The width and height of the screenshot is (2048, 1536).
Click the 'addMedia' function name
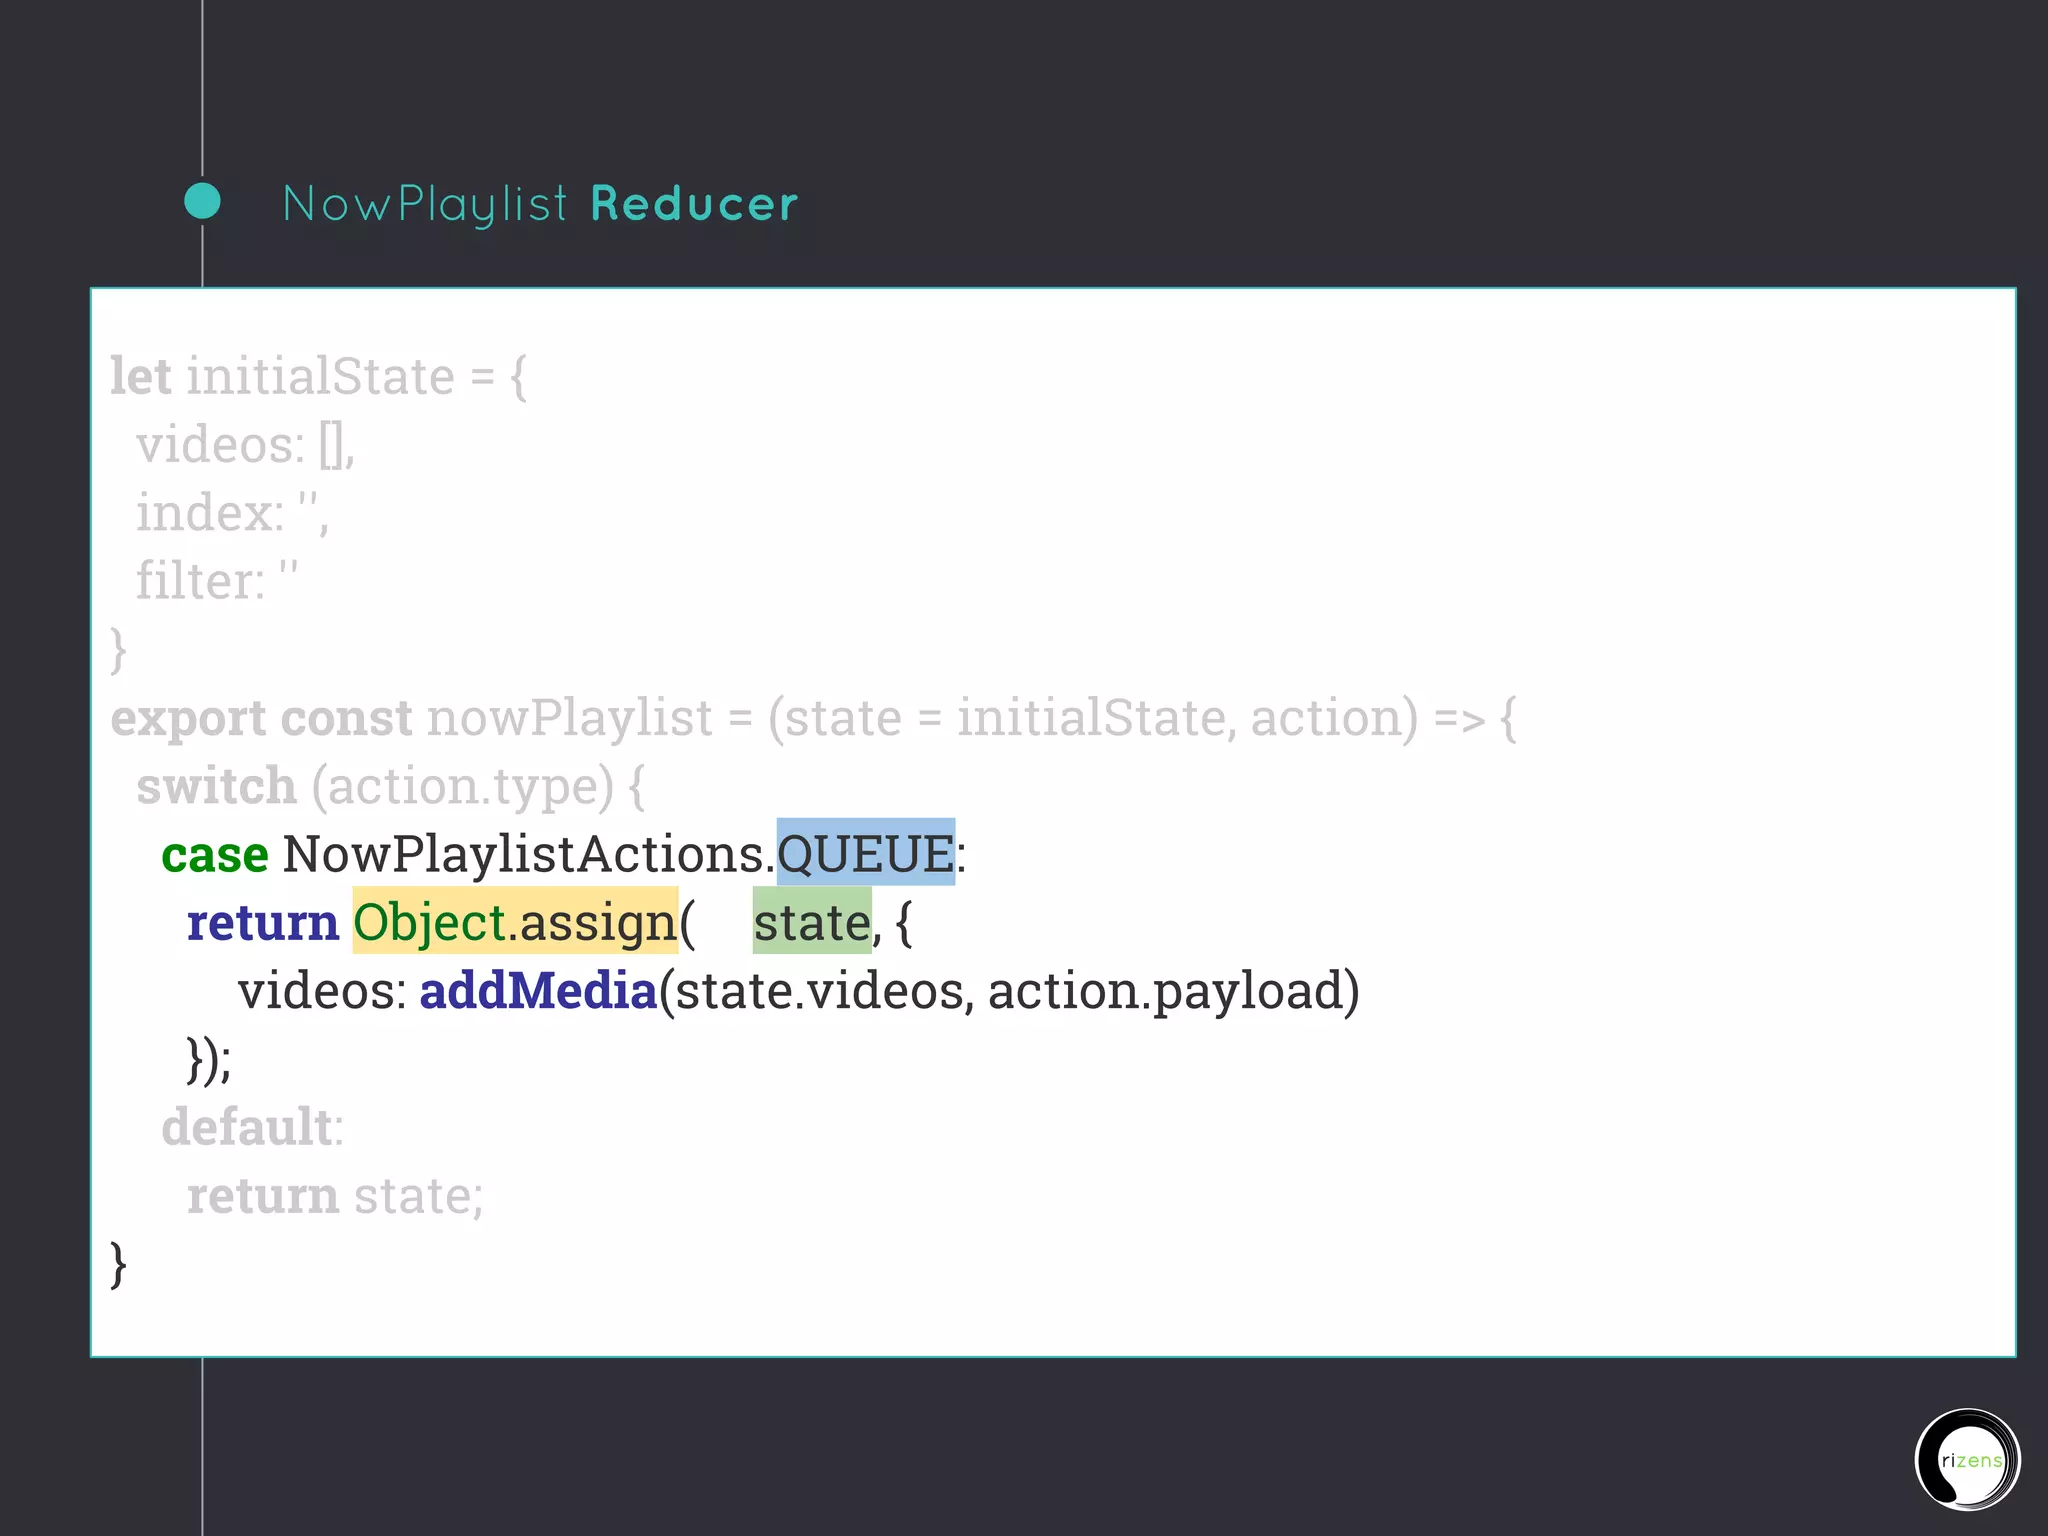coord(538,990)
